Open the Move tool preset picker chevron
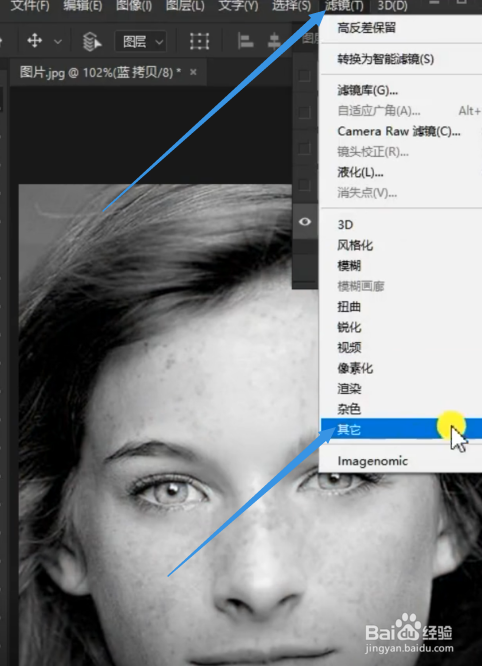Screen dimensions: 482x666 tap(58, 42)
